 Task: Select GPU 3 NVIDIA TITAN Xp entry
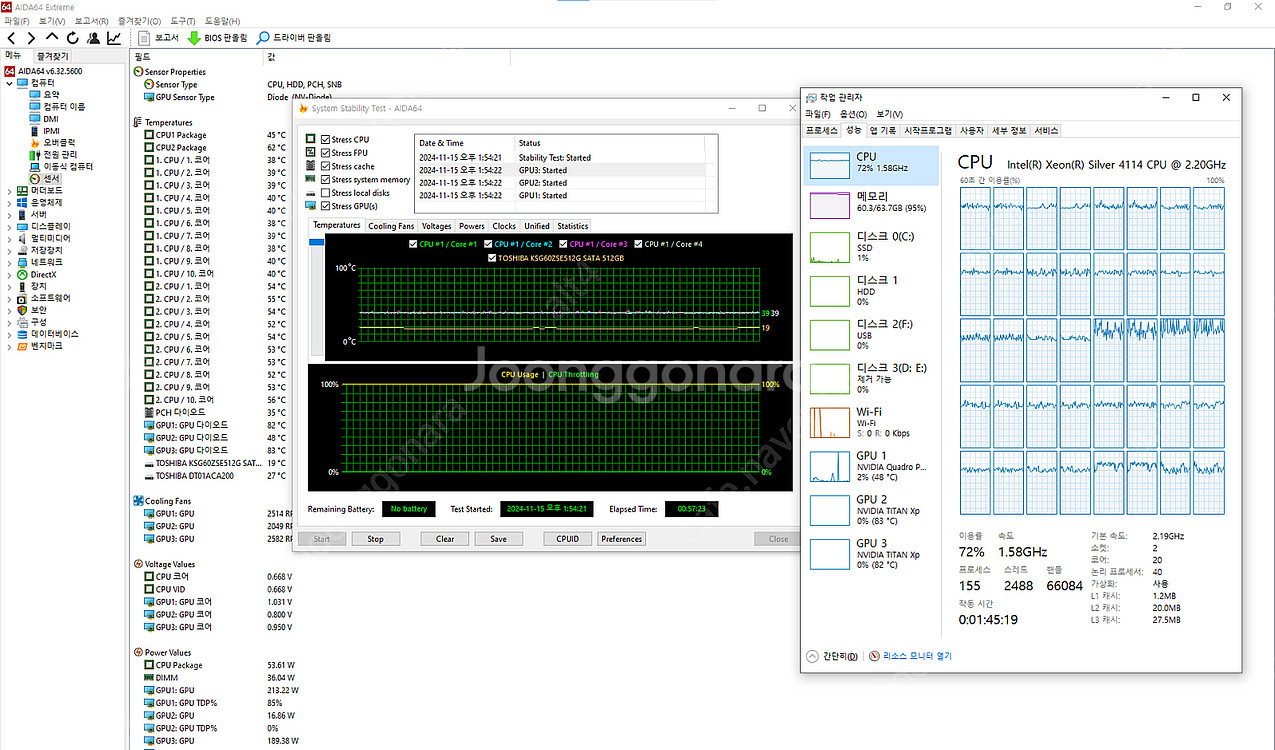click(x=871, y=554)
